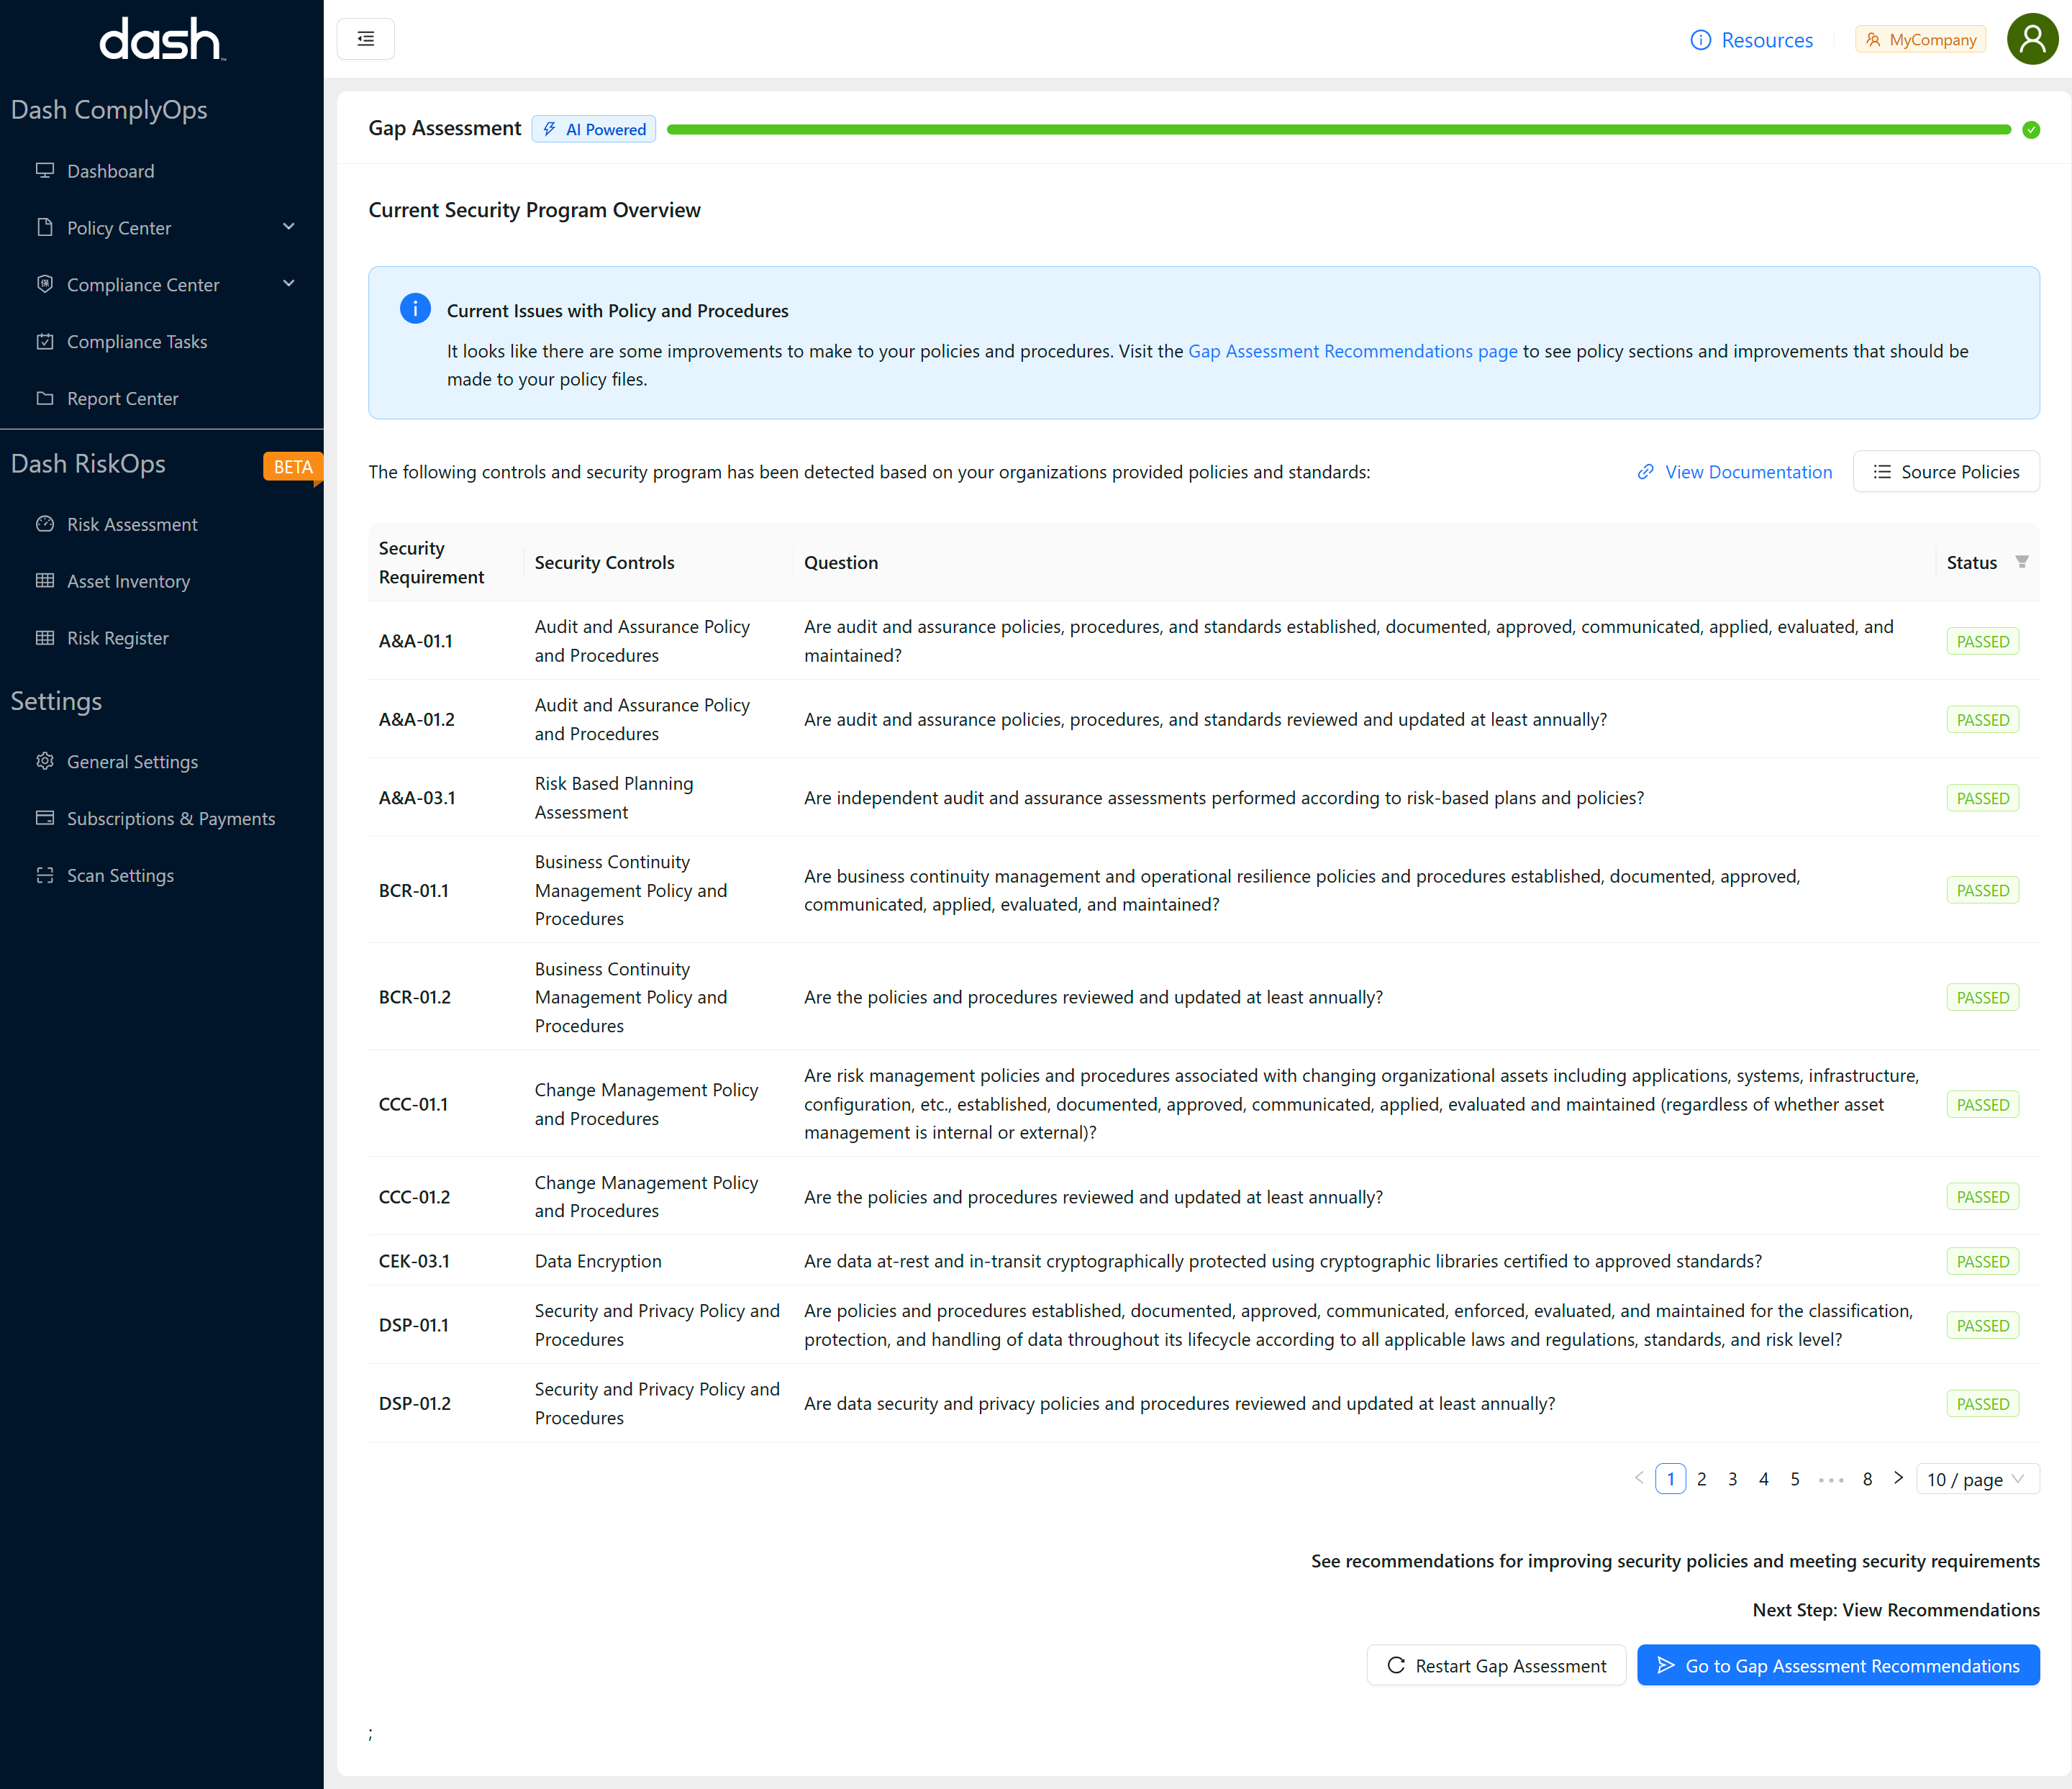Click the user profile avatar icon
2072x1789 pixels.
[2032, 39]
